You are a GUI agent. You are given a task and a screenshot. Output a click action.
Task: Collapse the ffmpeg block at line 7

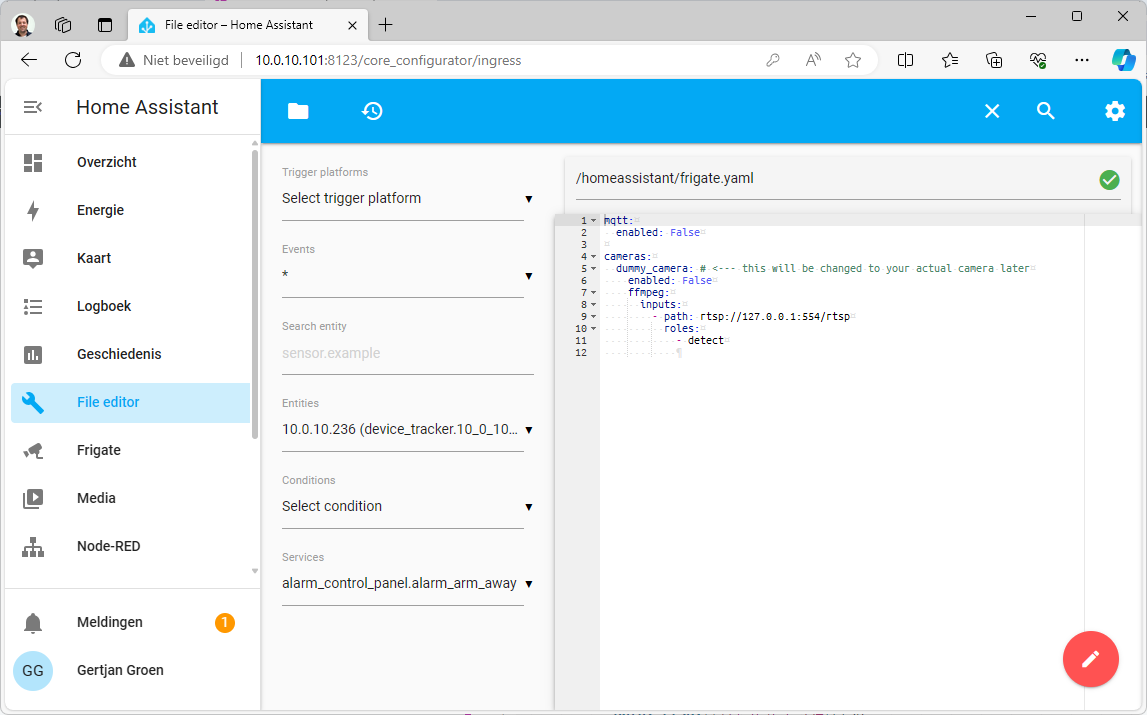[594, 293]
